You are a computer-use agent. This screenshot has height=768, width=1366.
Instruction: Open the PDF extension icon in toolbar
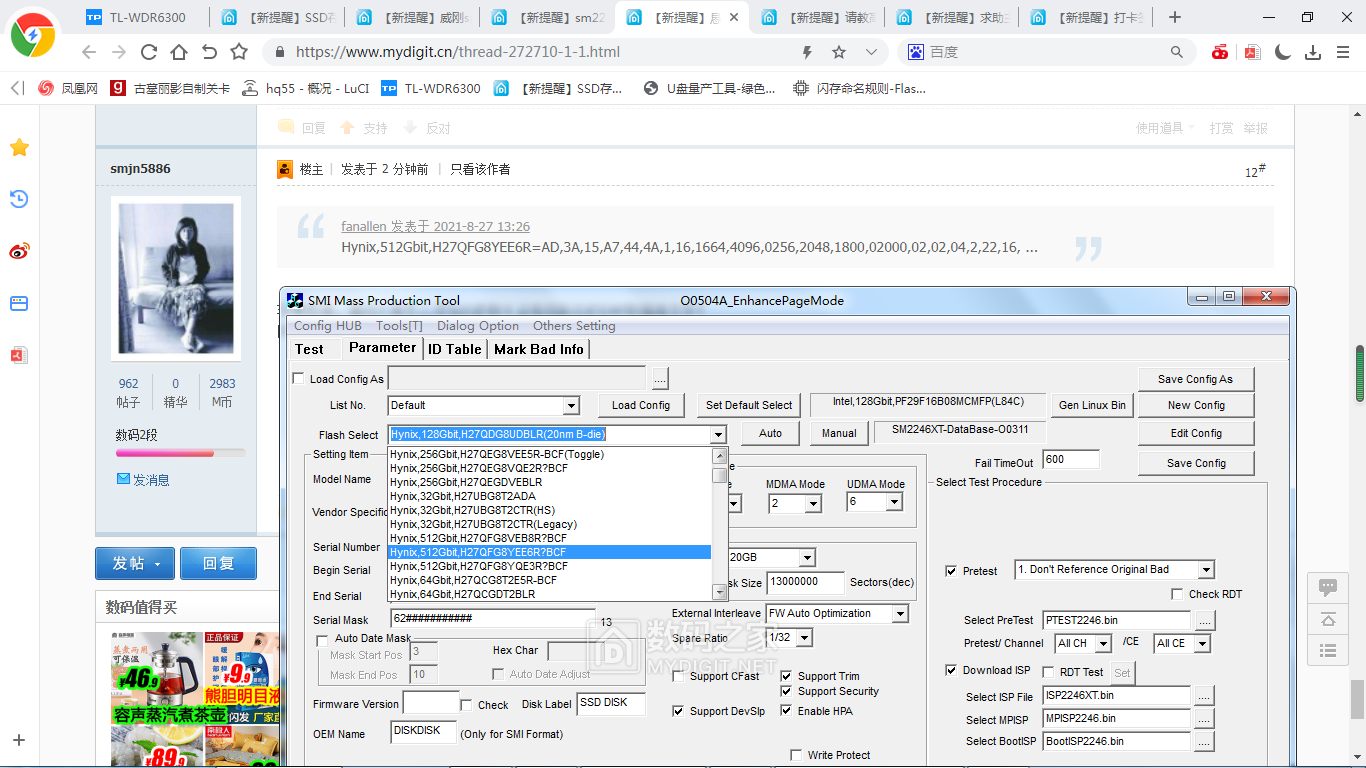point(1252,52)
